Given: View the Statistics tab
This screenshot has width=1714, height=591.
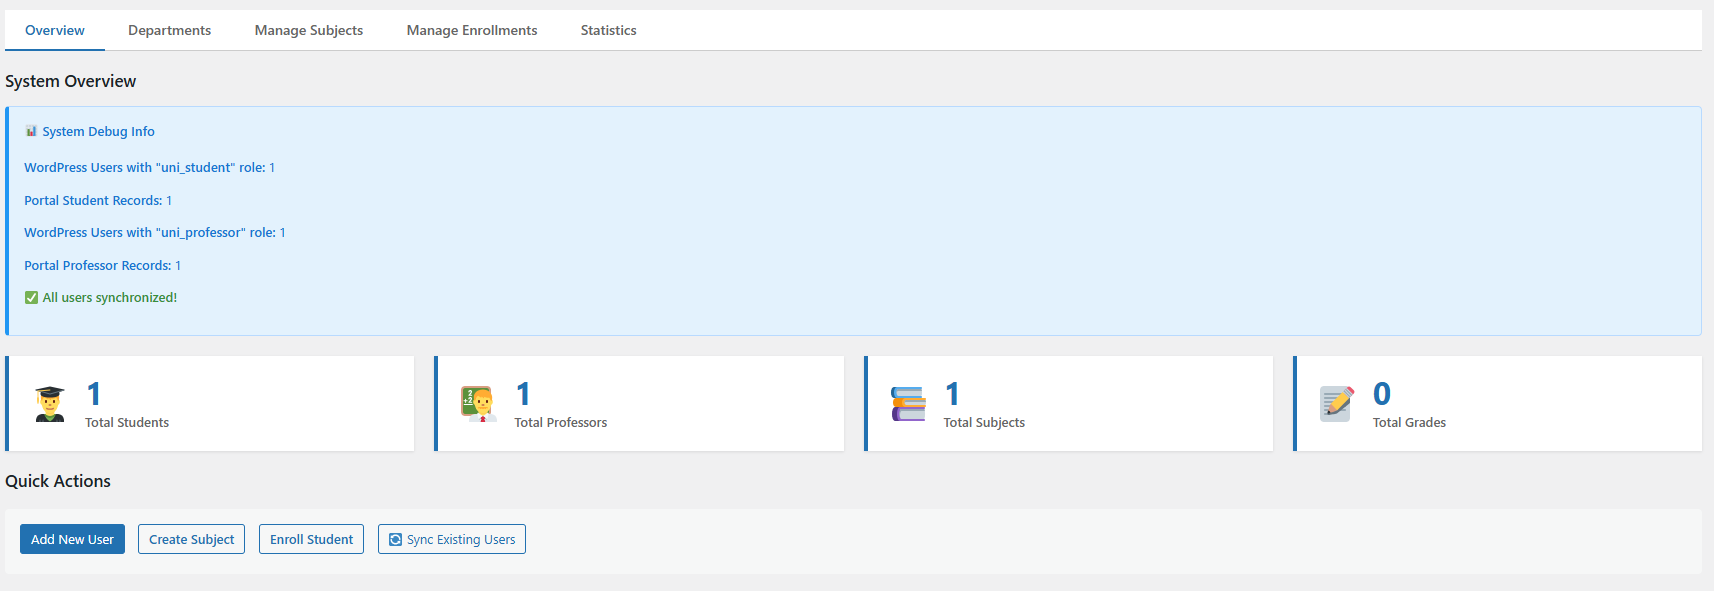Looking at the screenshot, I should click(x=608, y=31).
